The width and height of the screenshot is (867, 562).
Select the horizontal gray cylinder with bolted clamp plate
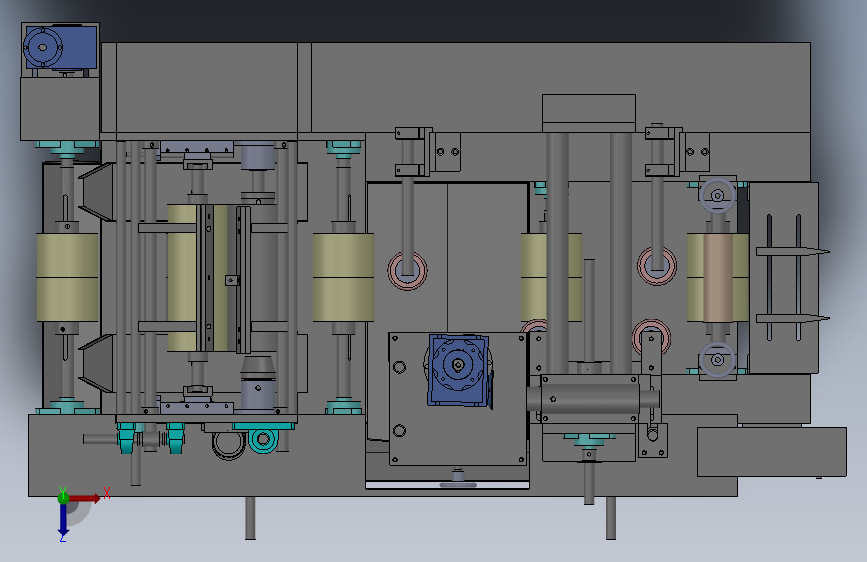click(x=593, y=398)
